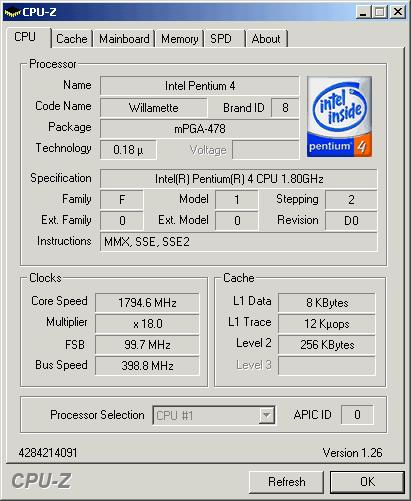The height and width of the screenshot is (501, 411).
Task: Click the Specification field showing 1.80GHz
Action: pos(239,179)
